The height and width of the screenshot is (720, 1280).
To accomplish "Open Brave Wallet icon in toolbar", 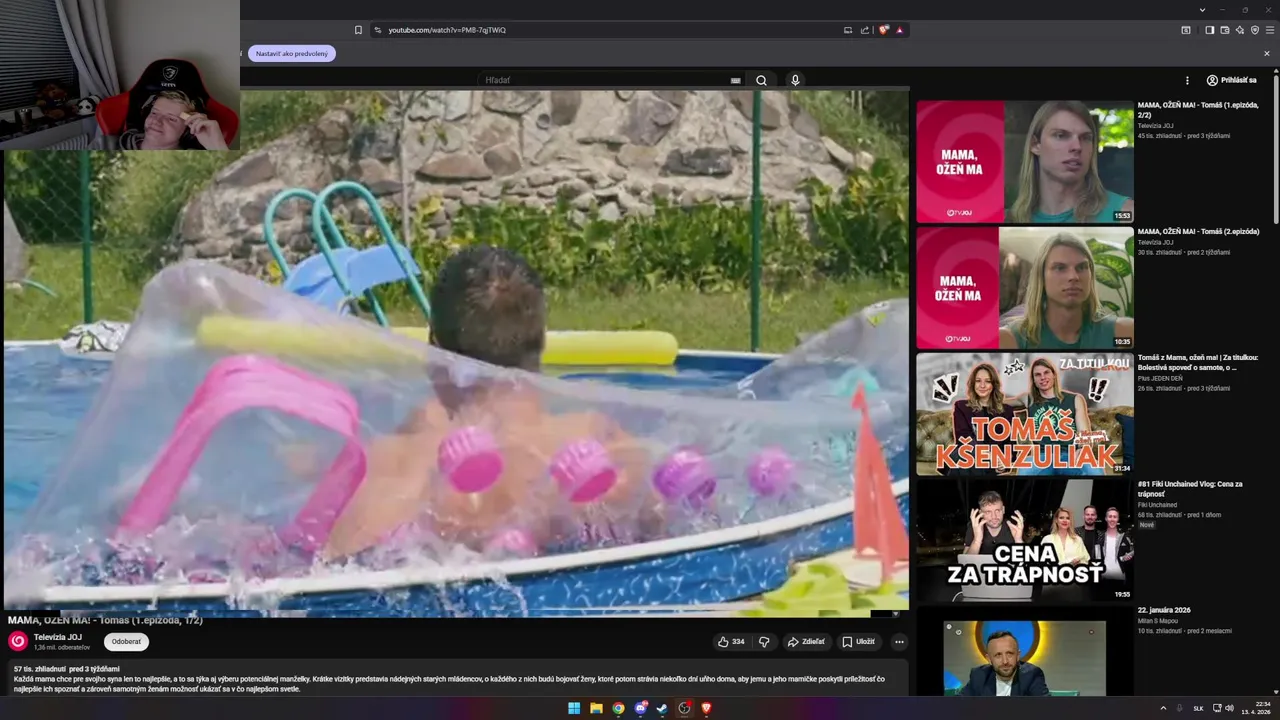I will pos(1225,30).
